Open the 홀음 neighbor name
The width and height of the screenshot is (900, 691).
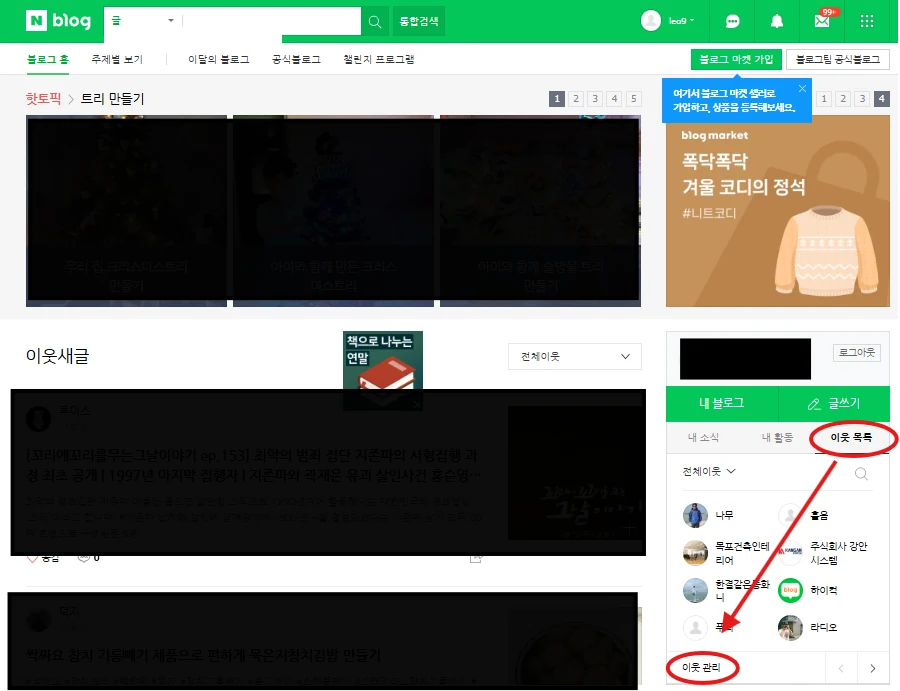pos(819,515)
